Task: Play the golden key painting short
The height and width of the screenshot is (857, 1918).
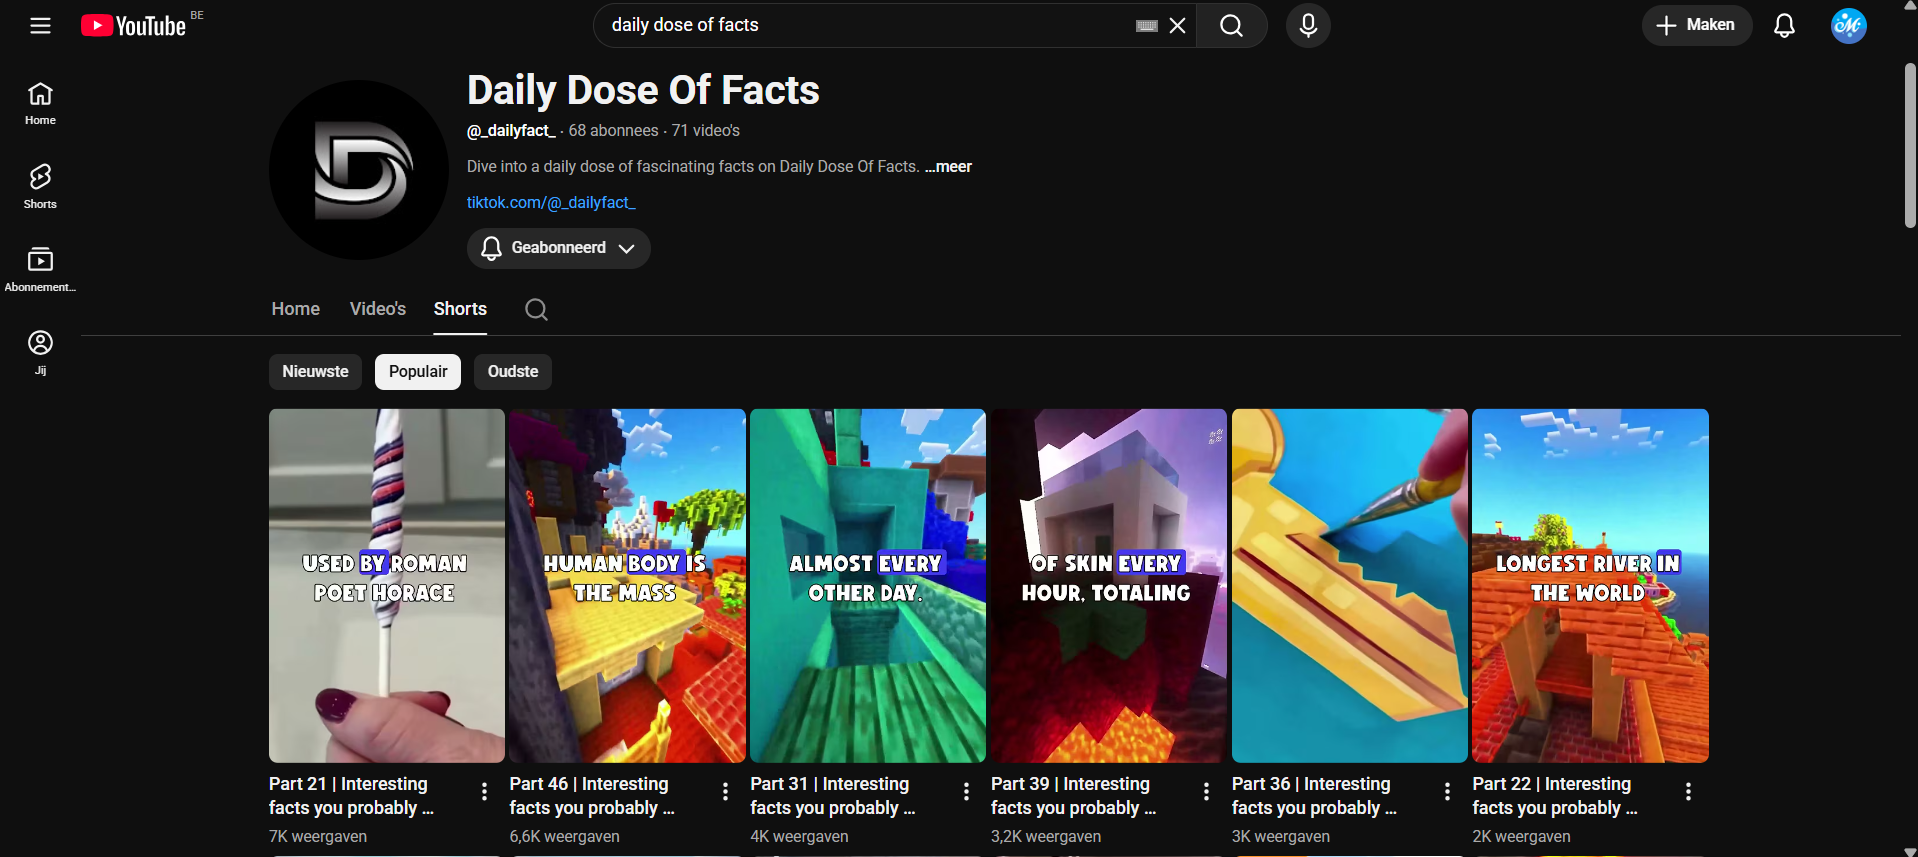Action: pyautogui.click(x=1350, y=586)
